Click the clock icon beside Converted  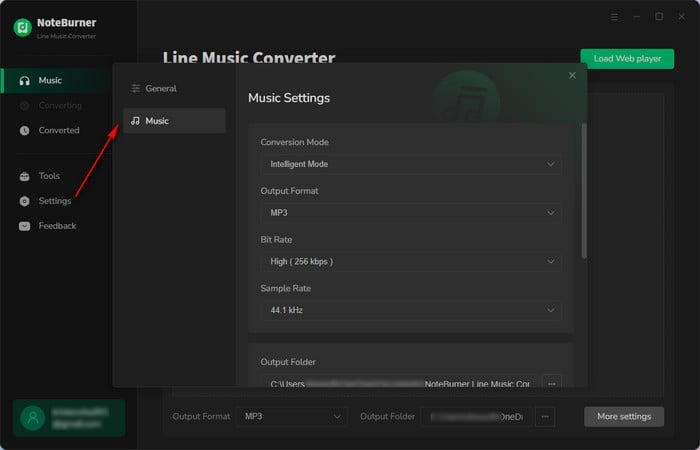(x=25, y=130)
